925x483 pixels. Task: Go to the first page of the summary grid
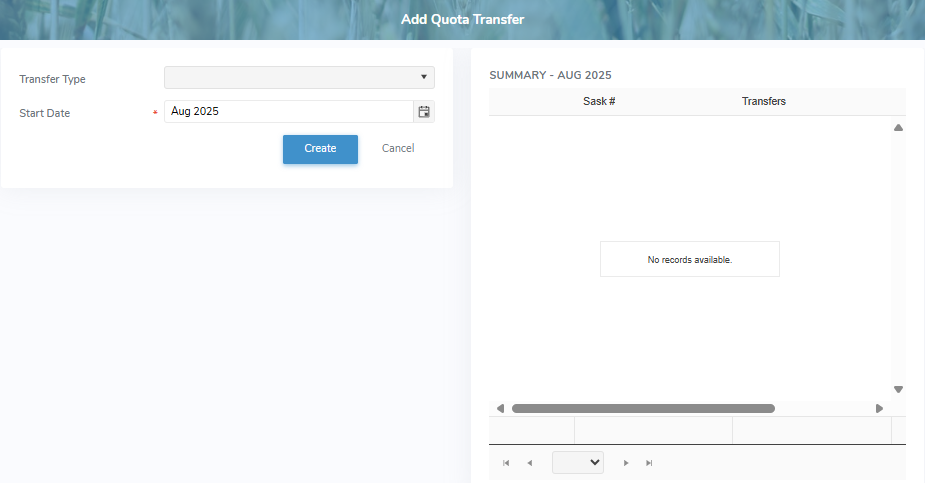click(506, 463)
